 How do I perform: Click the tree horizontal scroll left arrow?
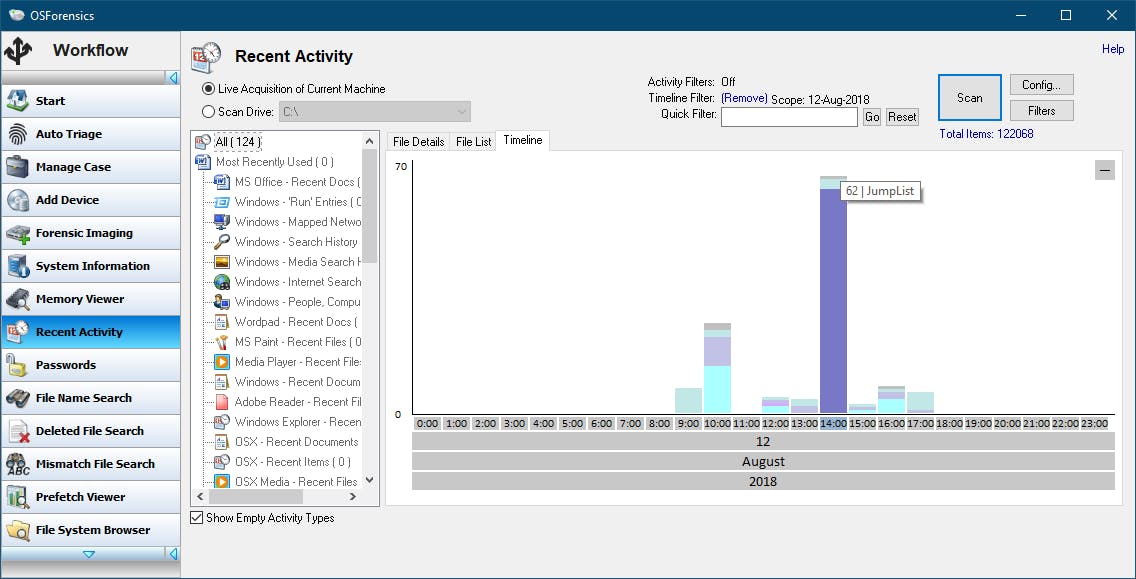click(x=200, y=497)
